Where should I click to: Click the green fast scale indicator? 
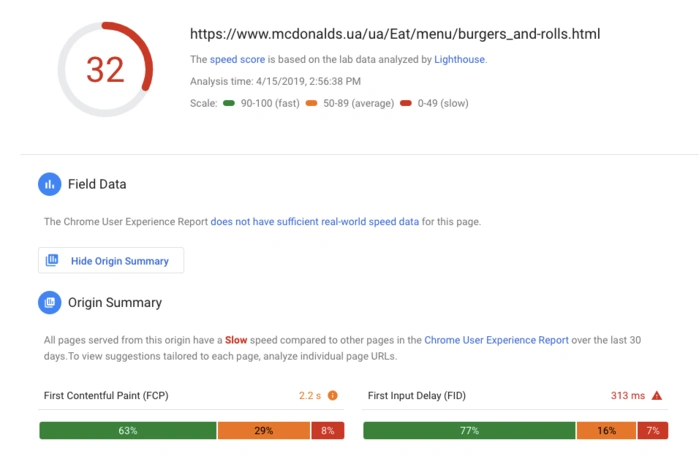tap(229, 103)
